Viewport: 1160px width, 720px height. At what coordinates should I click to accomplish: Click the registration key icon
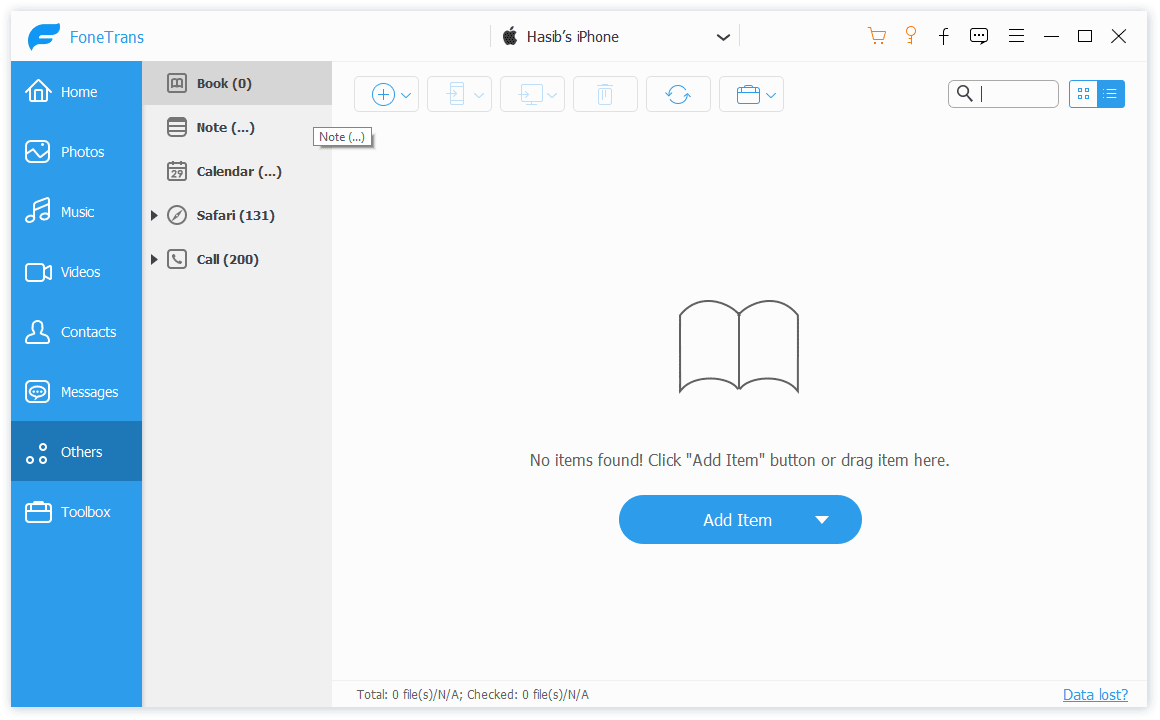[910, 35]
